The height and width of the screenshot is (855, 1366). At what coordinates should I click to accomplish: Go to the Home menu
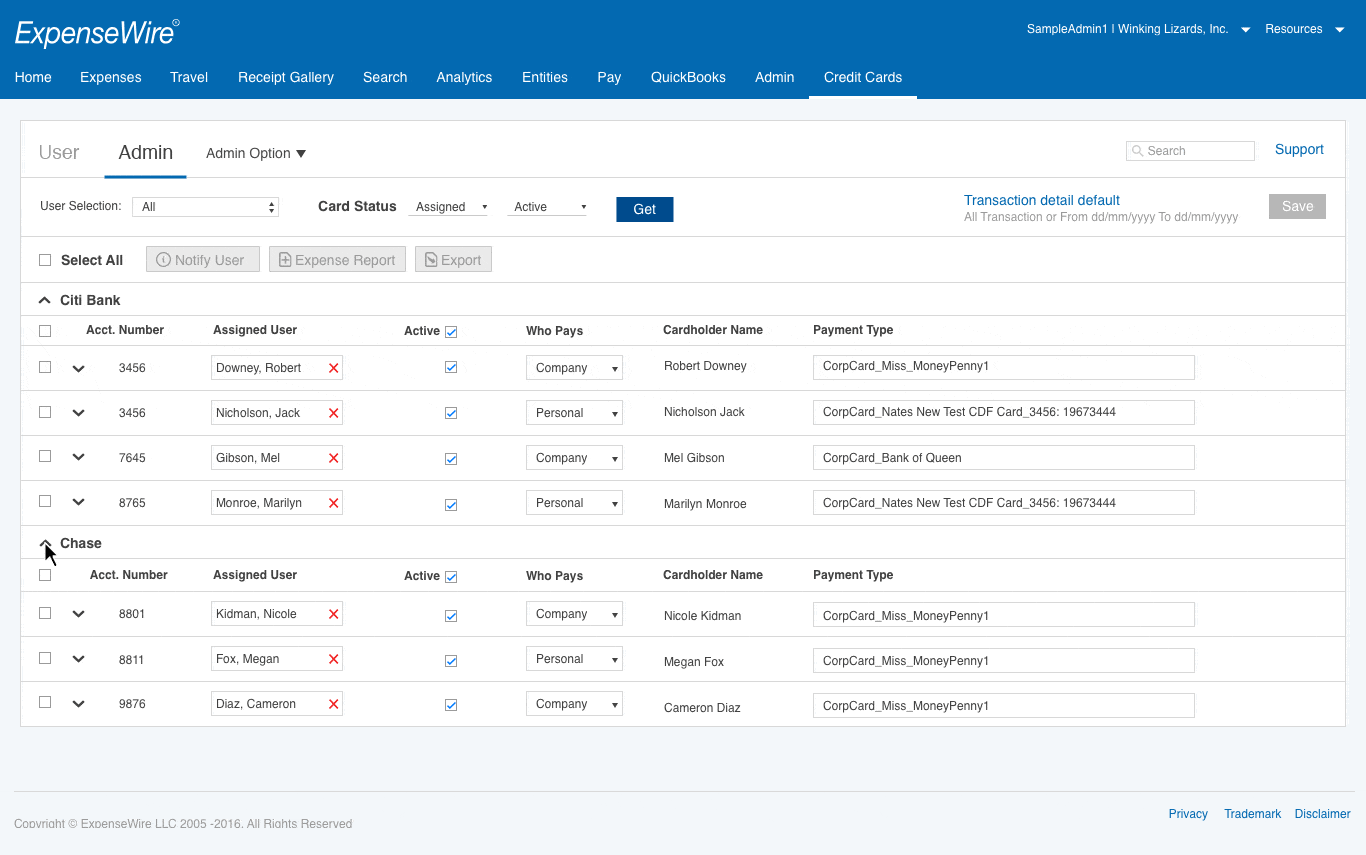pyautogui.click(x=33, y=77)
